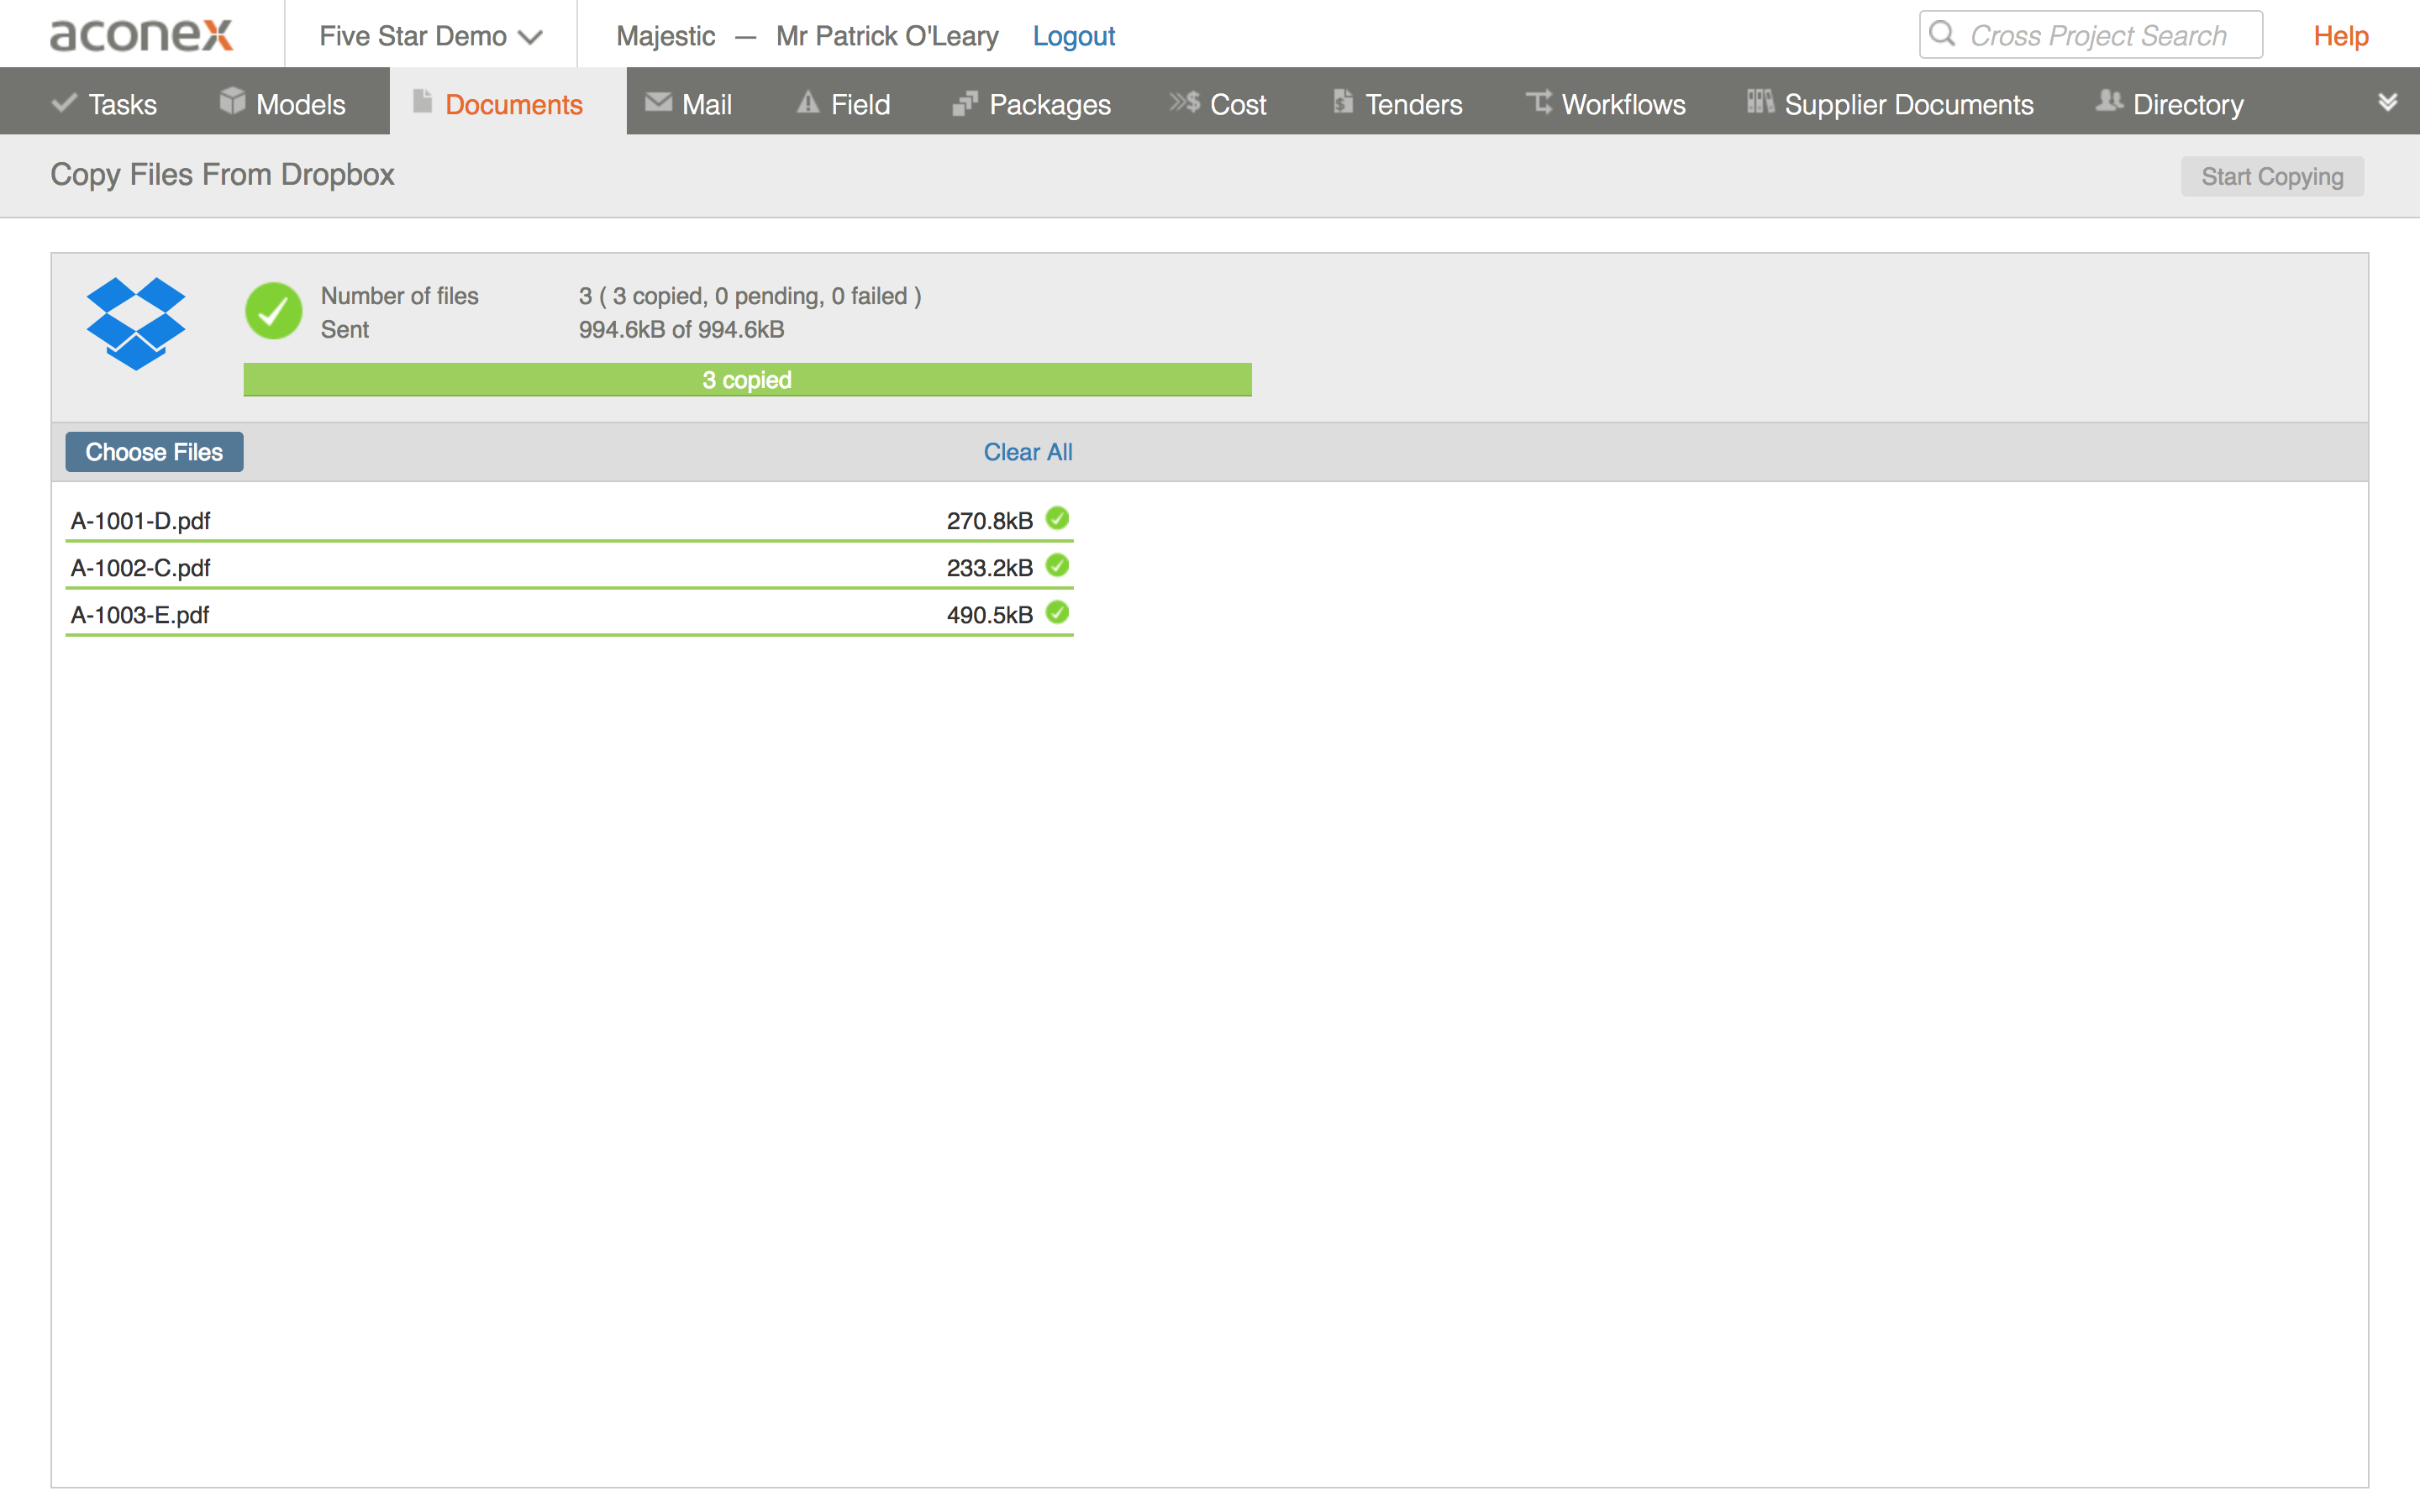Click the magnifier icon in search box
This screenshot has height=1512, width=2420.
click(x=1942, y=35)
